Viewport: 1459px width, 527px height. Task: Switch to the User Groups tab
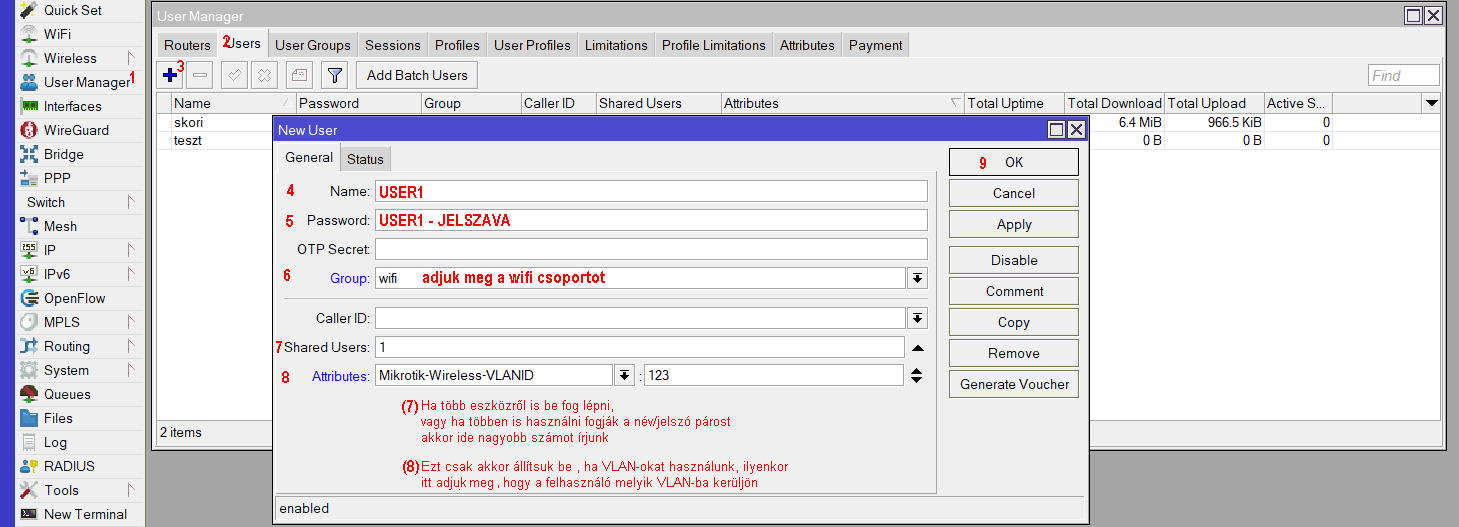coord(313,45)
